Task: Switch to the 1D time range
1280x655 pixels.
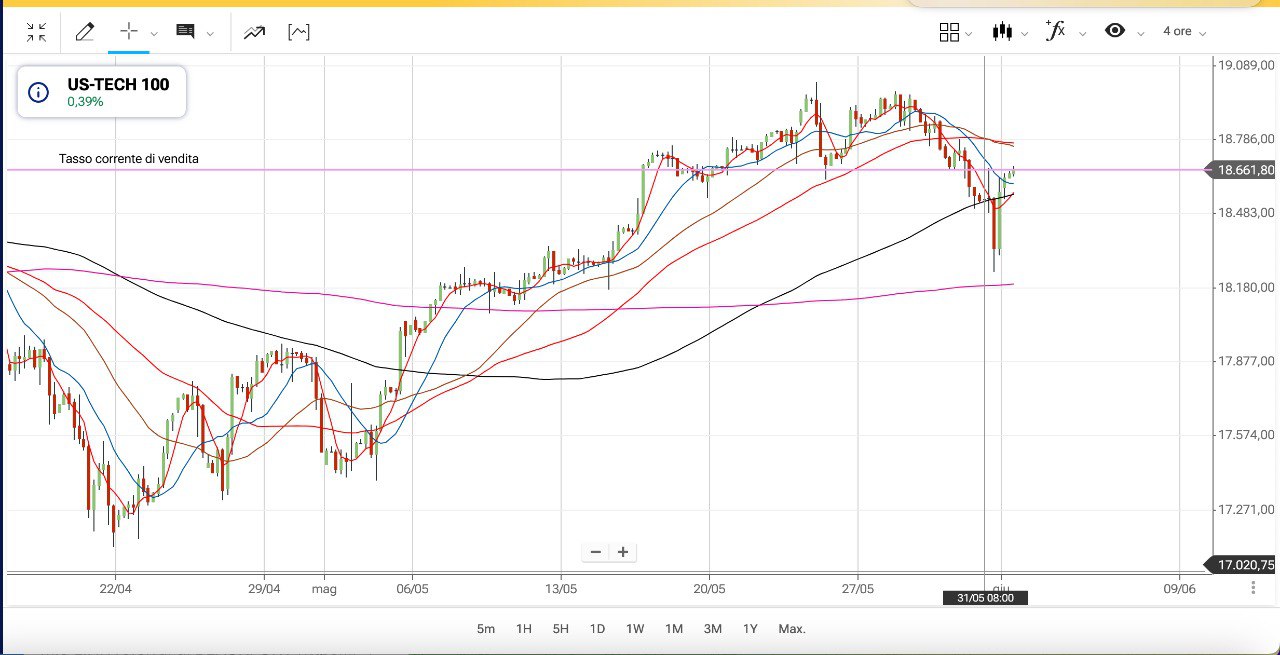Action: pos(597,629)
